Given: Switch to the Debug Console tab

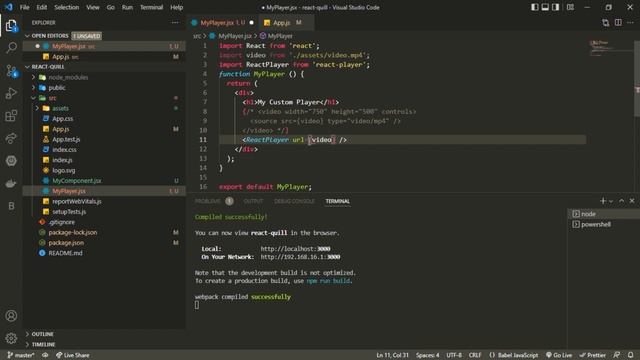Looking at the screenshot, I should [294, 201].
